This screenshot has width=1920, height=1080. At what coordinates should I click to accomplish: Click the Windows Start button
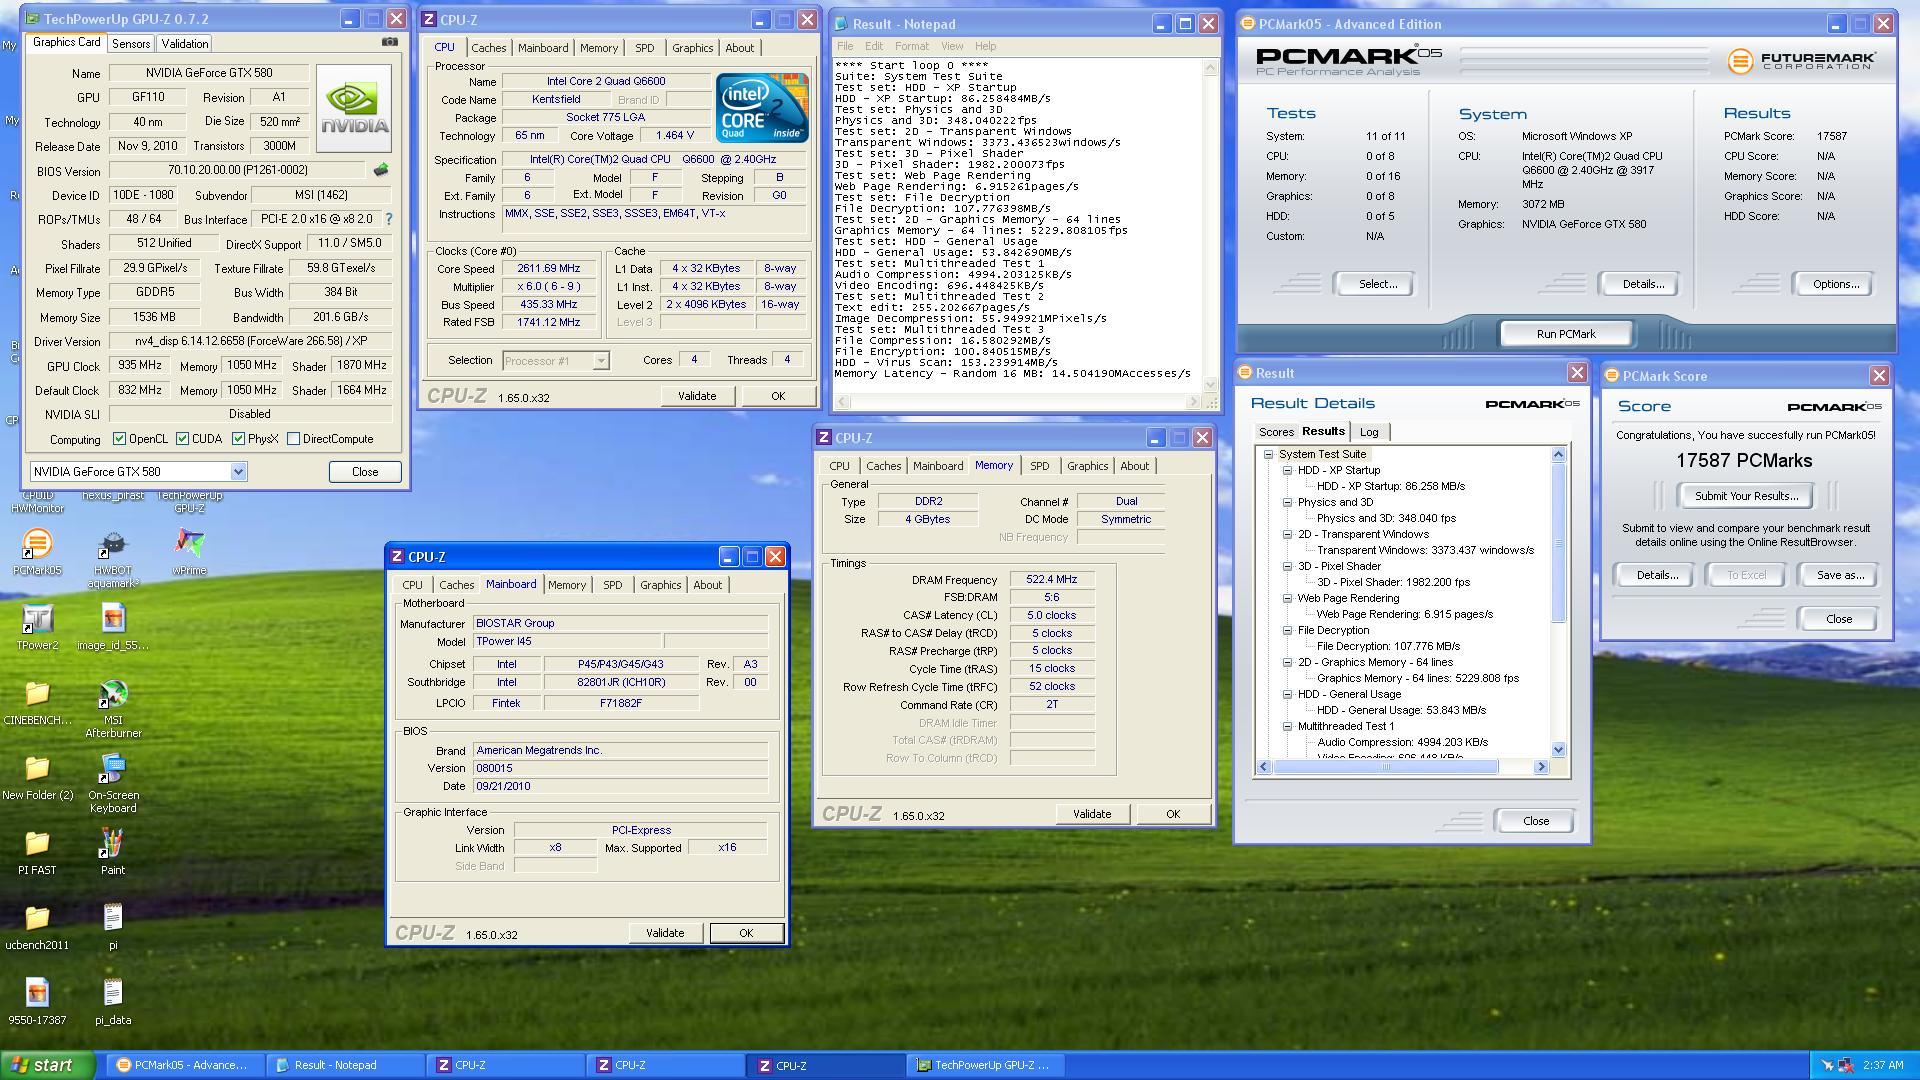pos(47,1065)
